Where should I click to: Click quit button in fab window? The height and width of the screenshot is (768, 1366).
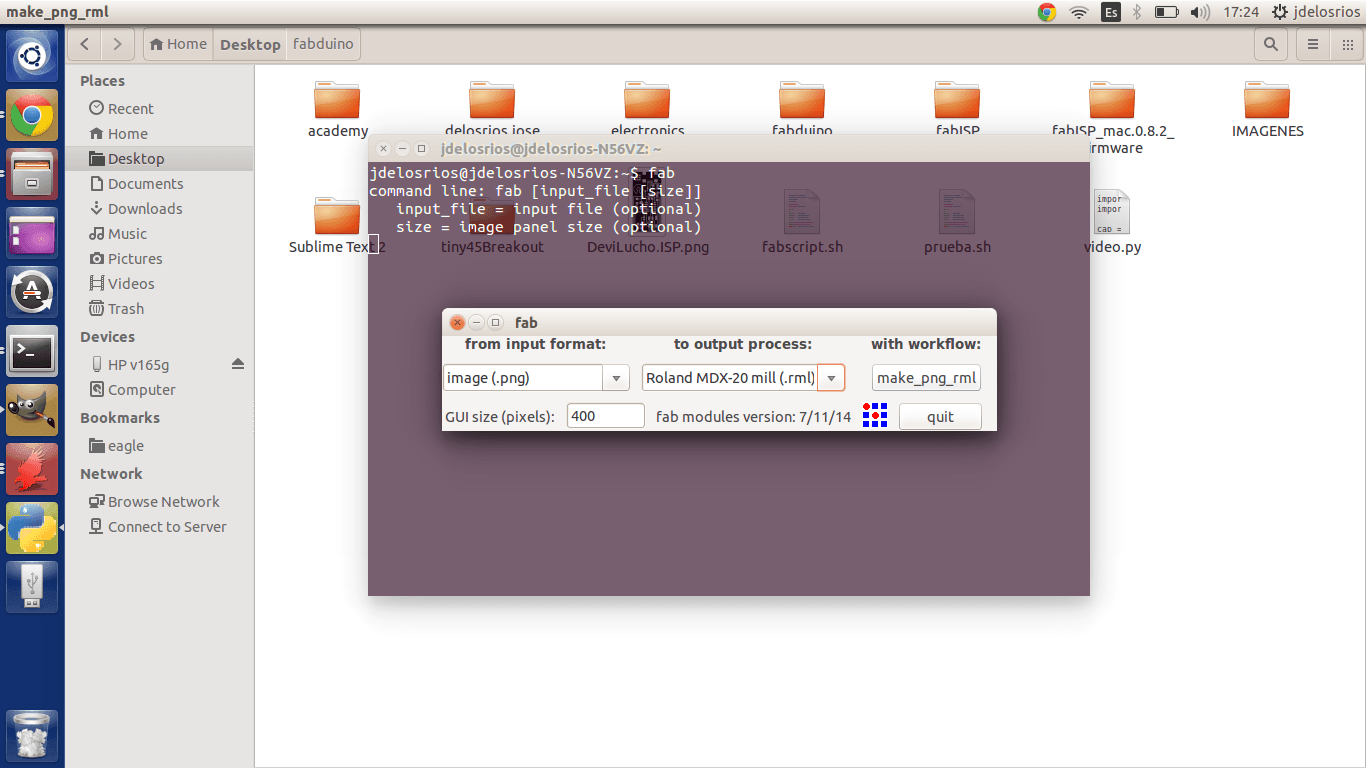tap(940, 416)
